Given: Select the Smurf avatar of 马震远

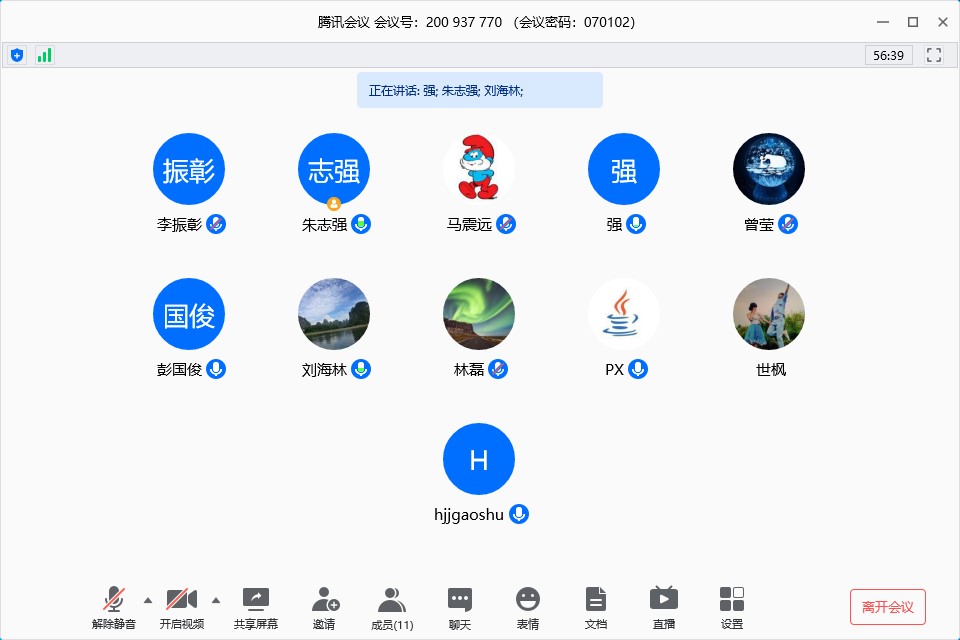Looking at the screenshot, I should pyautogui.click(x=478, y=169).
